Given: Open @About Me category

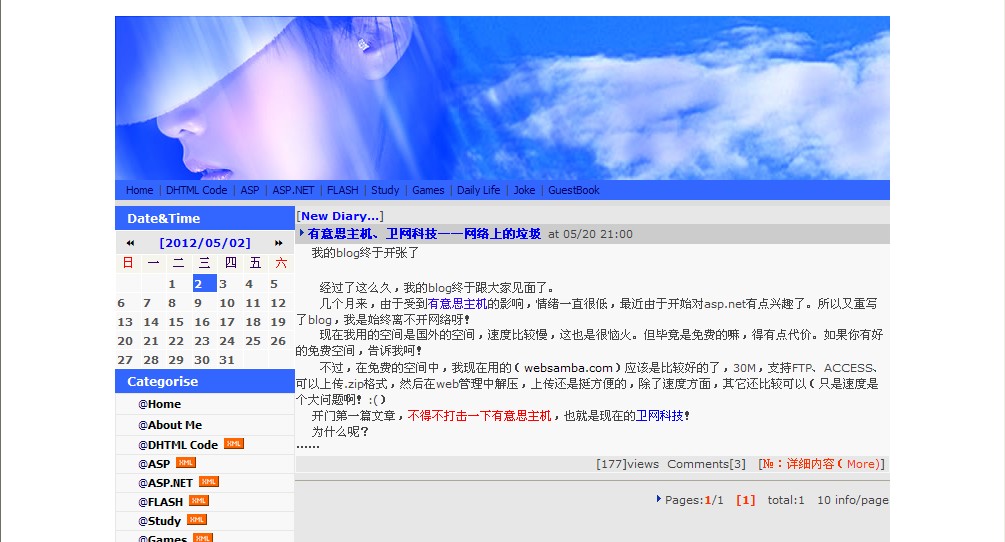Looking at the screenshot, I should 170,425.
